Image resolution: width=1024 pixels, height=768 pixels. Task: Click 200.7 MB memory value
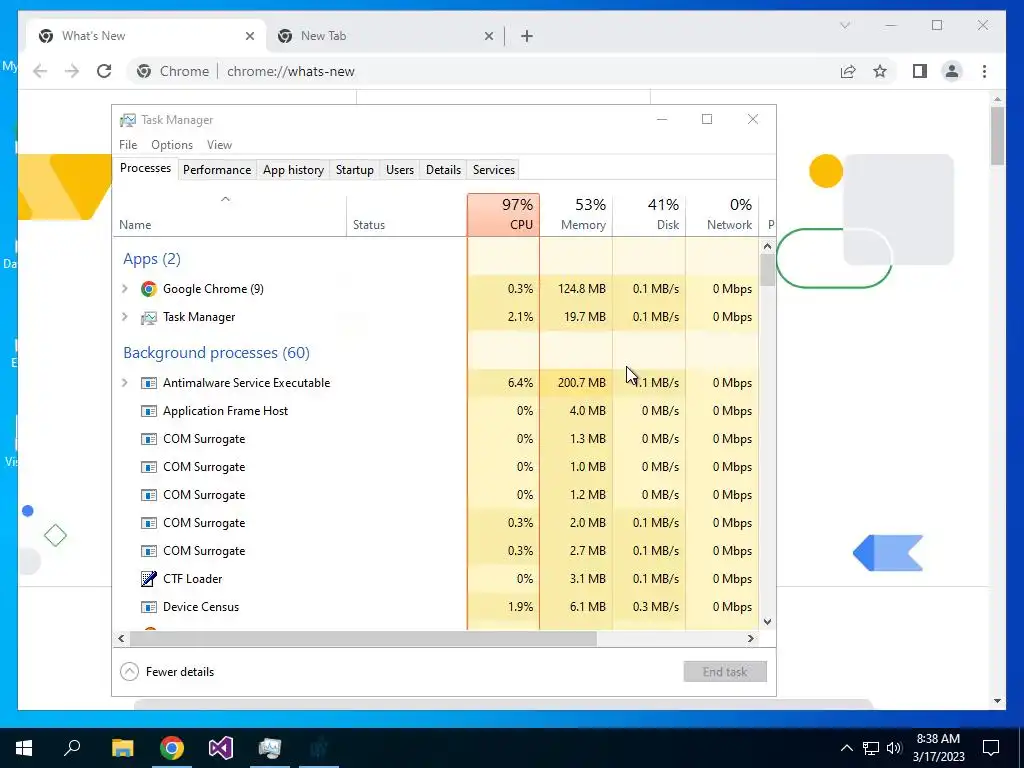(x=581, y=383)
